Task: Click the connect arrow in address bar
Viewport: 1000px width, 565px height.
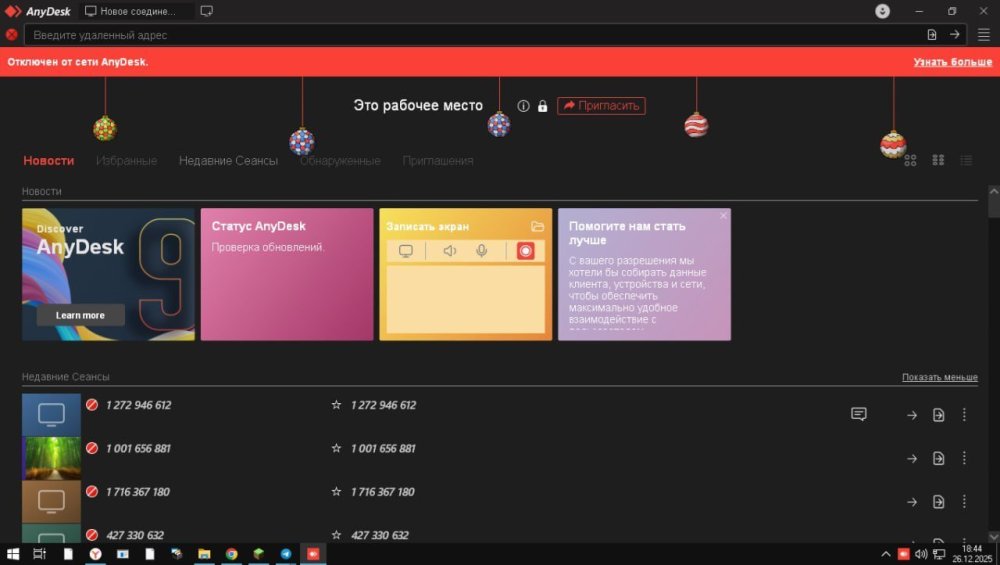Action: (x=955, y=34)
